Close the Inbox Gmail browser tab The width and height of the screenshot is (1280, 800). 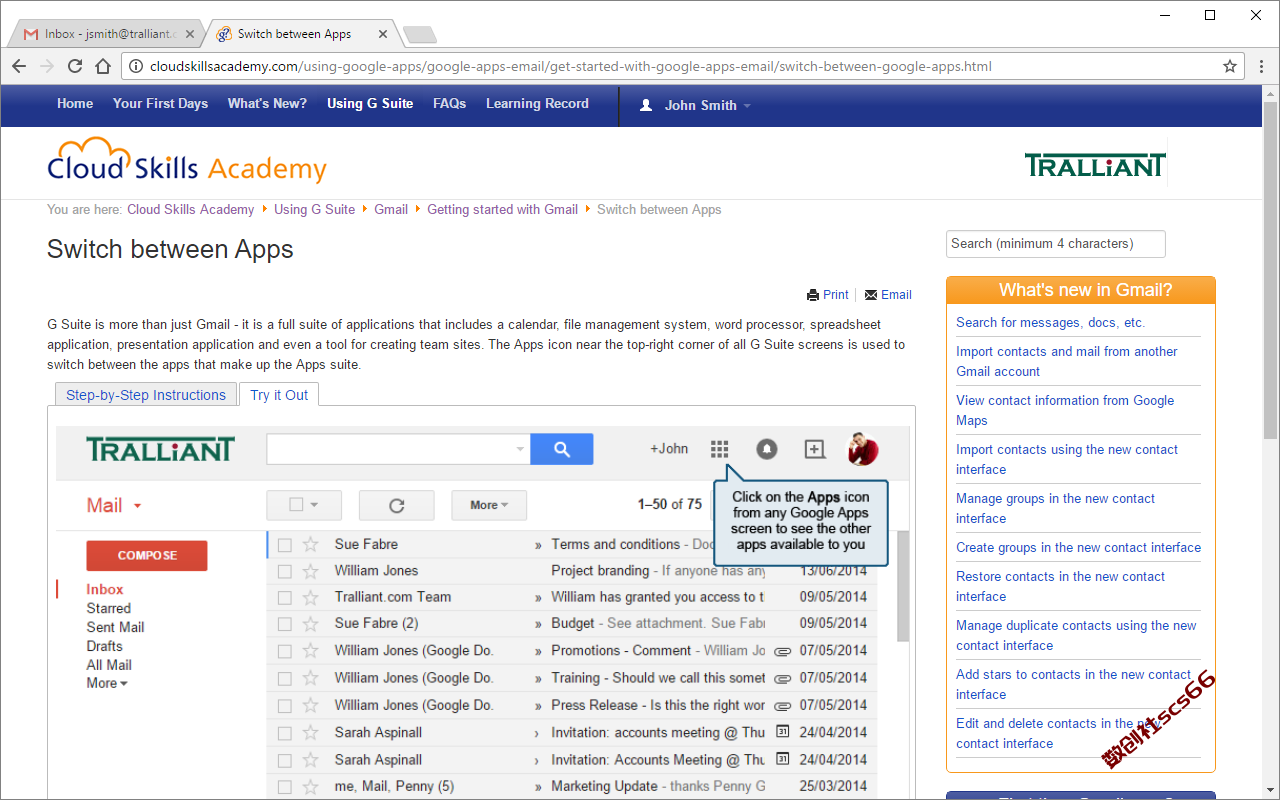(190, 34)
